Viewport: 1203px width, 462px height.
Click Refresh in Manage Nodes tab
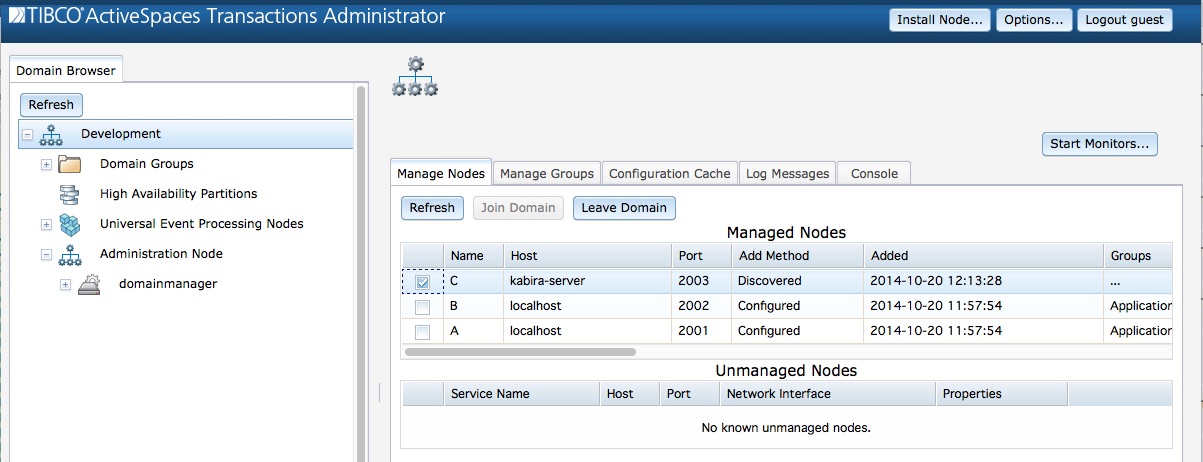(432, 208)
